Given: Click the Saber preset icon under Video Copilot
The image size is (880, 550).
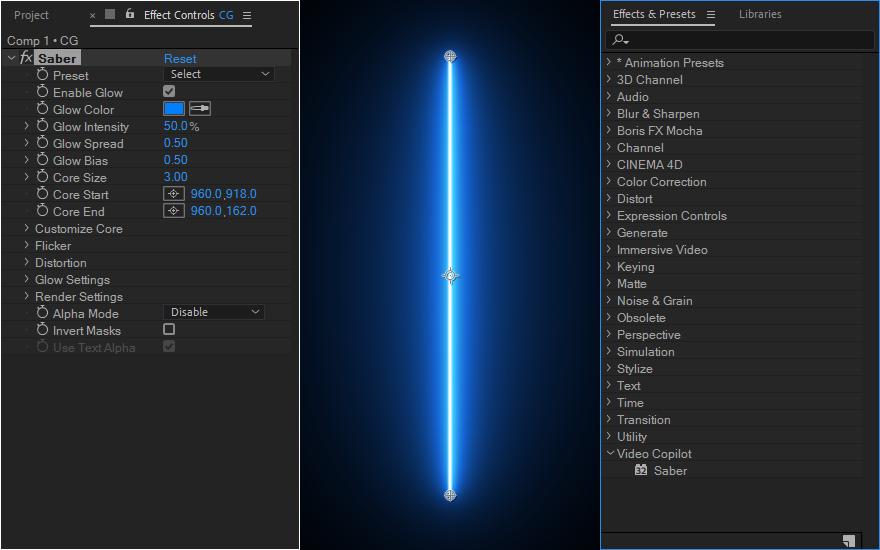Looking at the screenshot, I should pyautogui.click(x=641, y=470).
